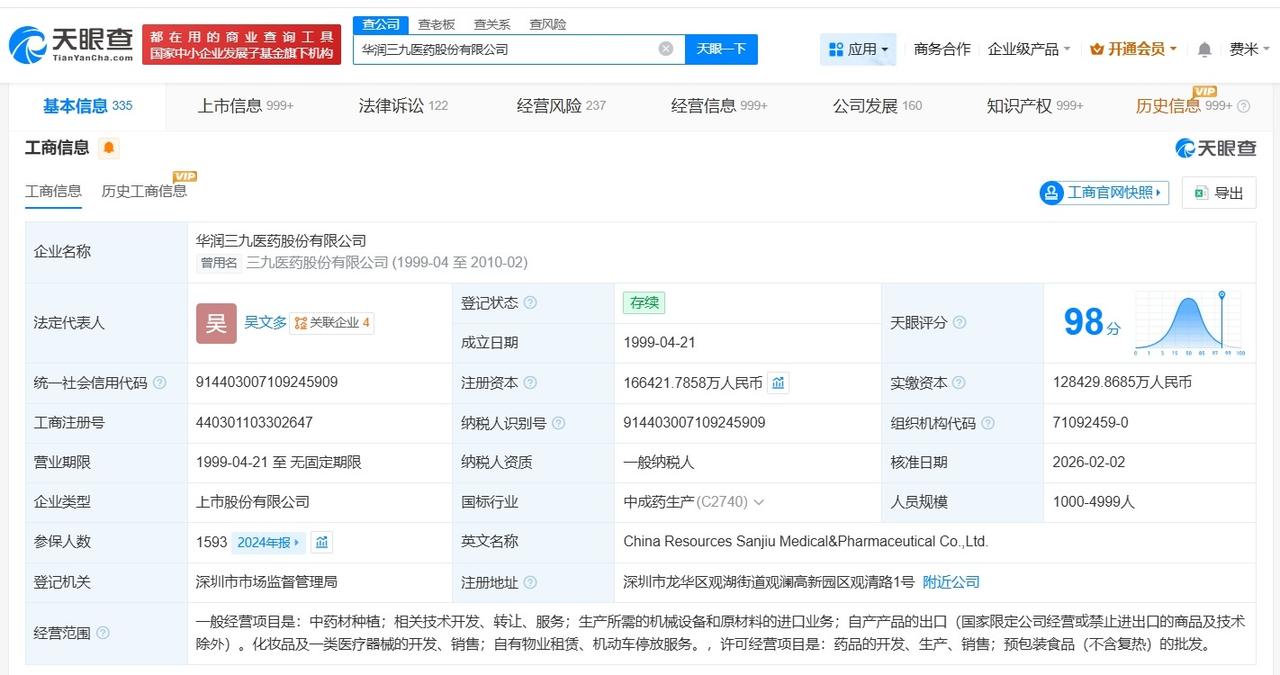
Task: Expand the 企业级产品 menu
Action: (x=1029, y=49)
